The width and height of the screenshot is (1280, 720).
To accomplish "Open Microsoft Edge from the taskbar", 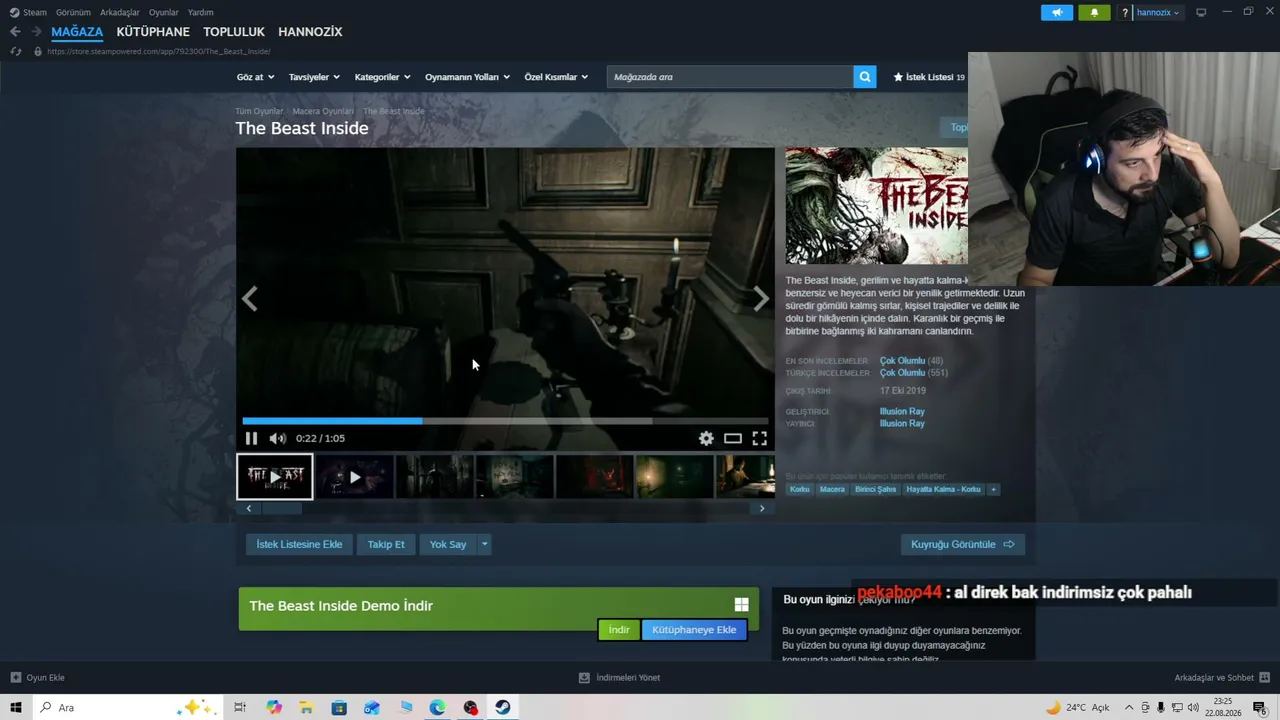I will click(x=437, y=708).
